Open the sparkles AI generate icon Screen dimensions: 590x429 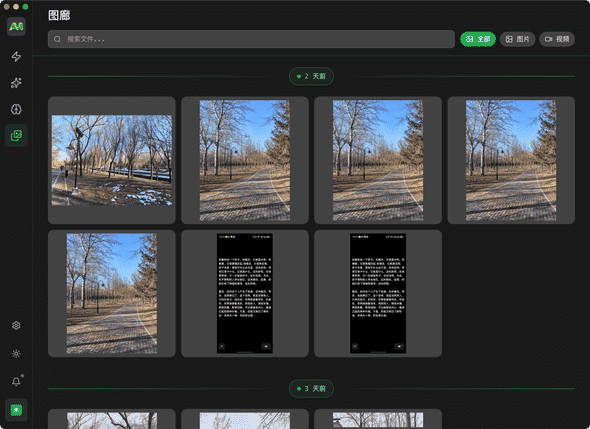pos(16,83)
